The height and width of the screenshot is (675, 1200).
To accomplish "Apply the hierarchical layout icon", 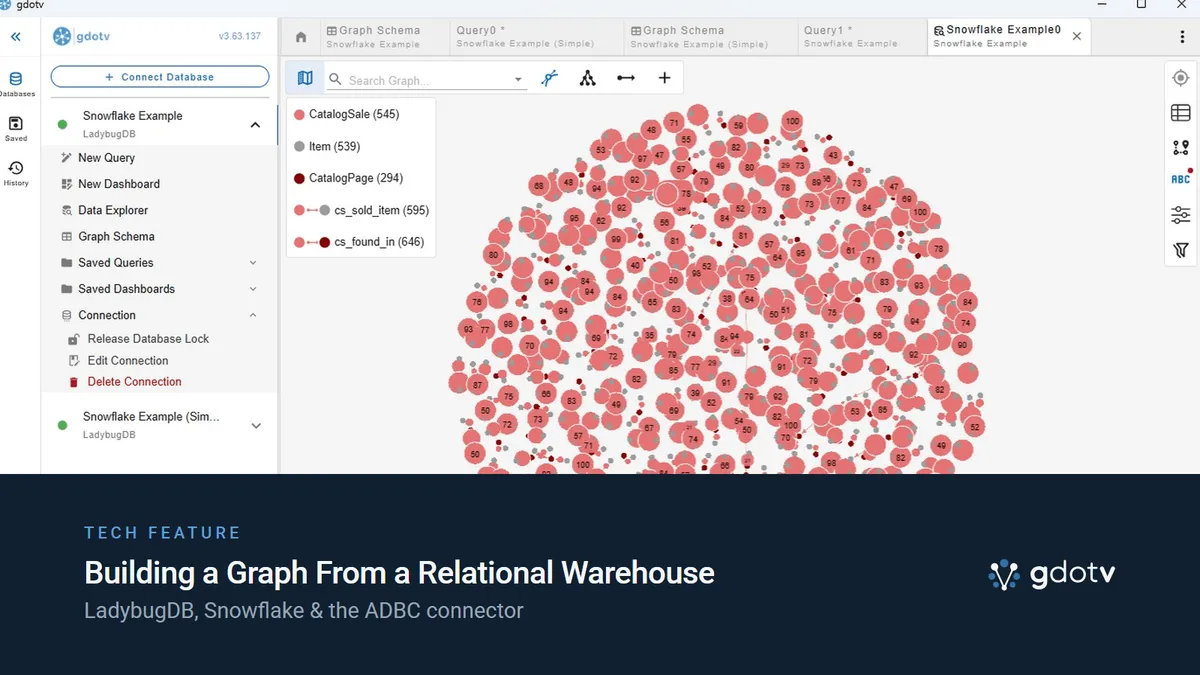I will click(x=587, y=78).
